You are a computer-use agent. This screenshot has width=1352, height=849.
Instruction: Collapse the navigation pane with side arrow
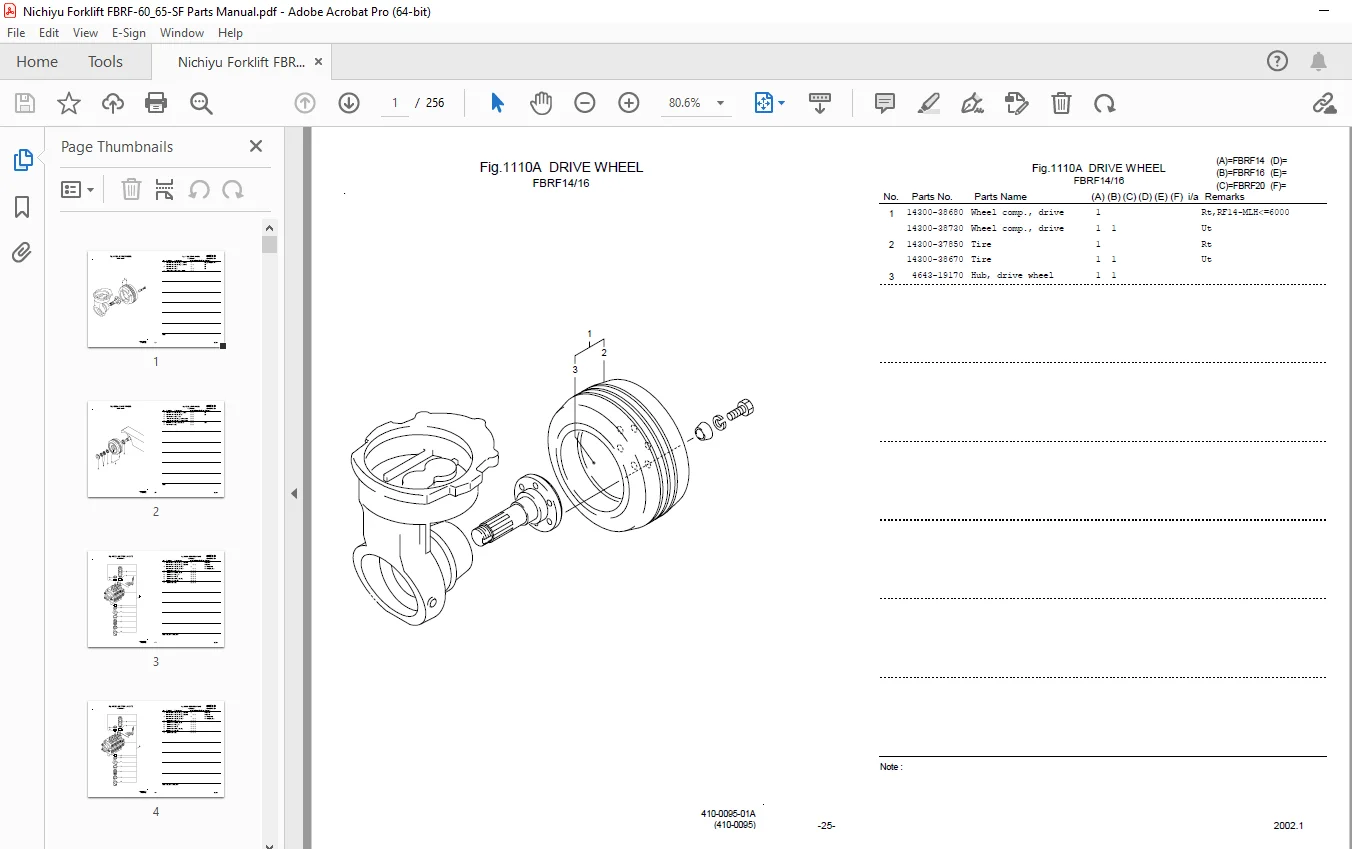[294, 493]
